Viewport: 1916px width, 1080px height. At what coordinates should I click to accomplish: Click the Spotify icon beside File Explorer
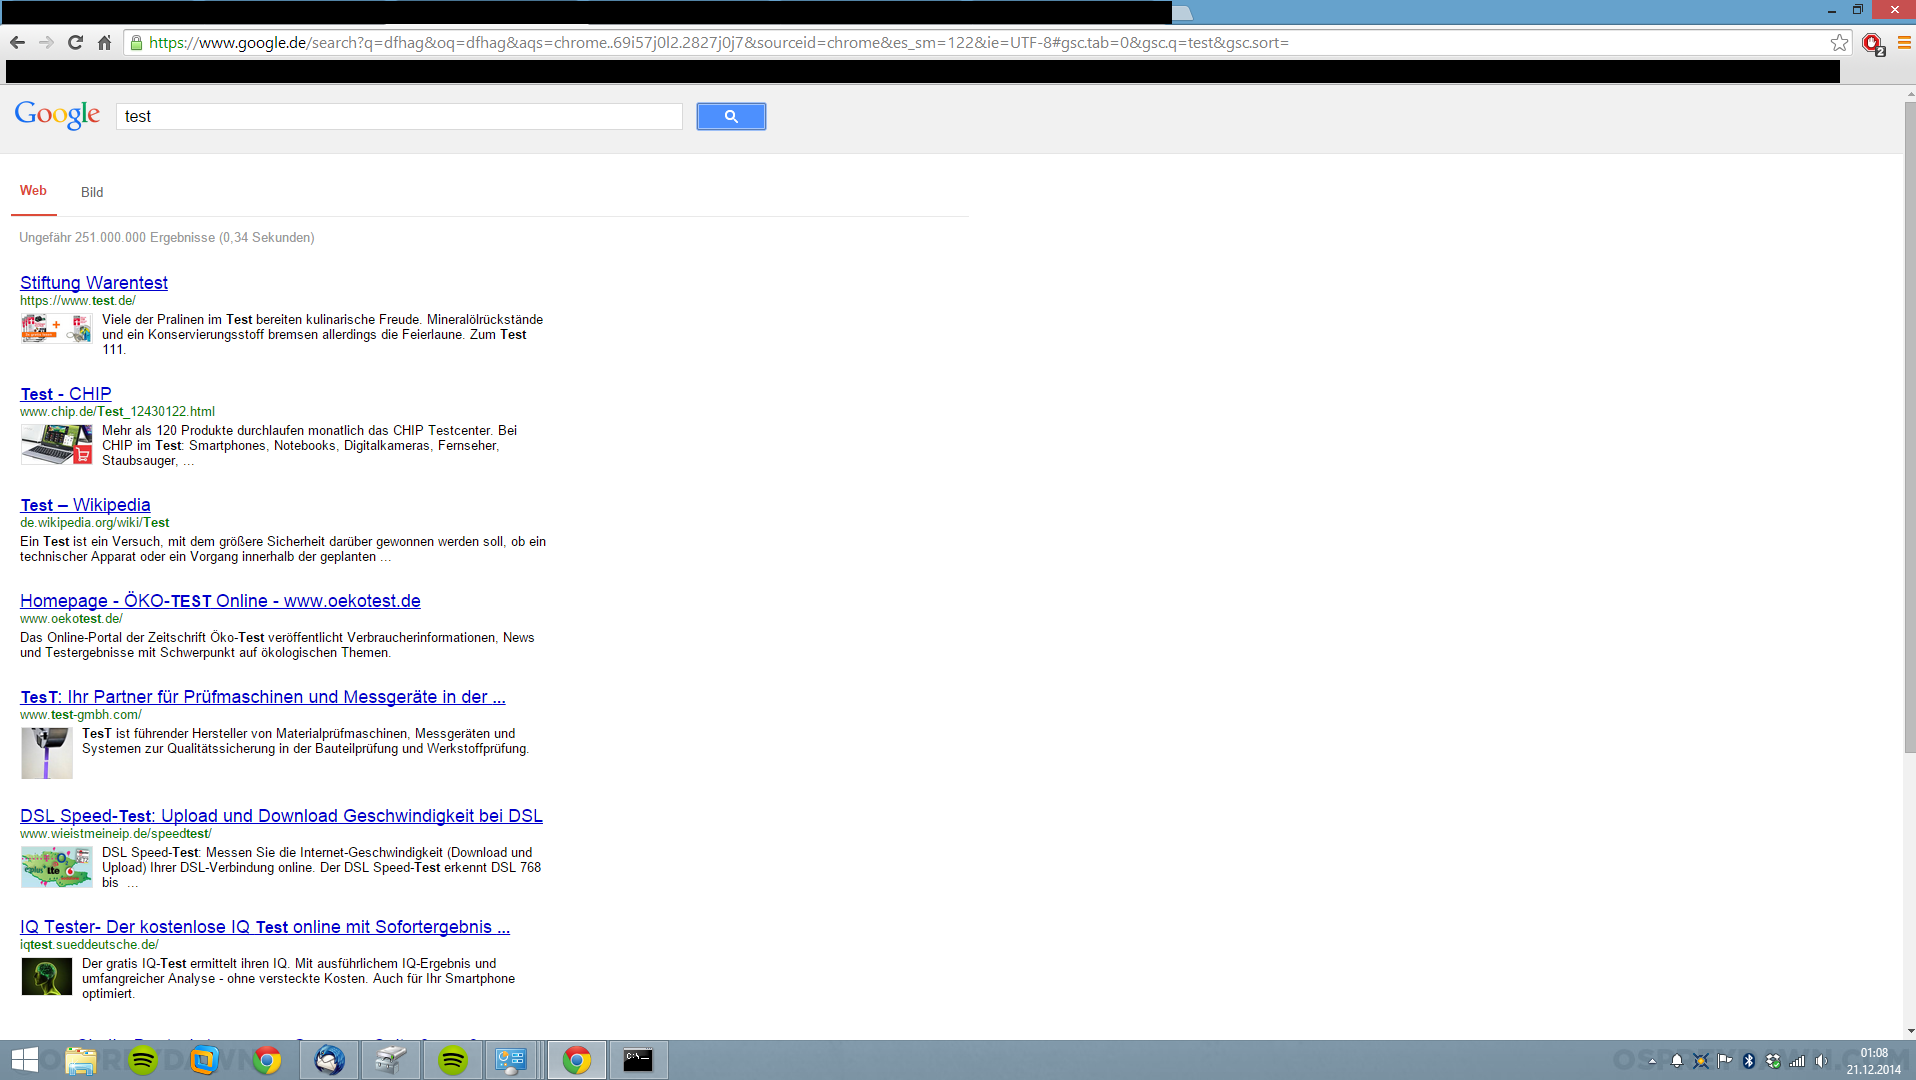(143, 1060)
